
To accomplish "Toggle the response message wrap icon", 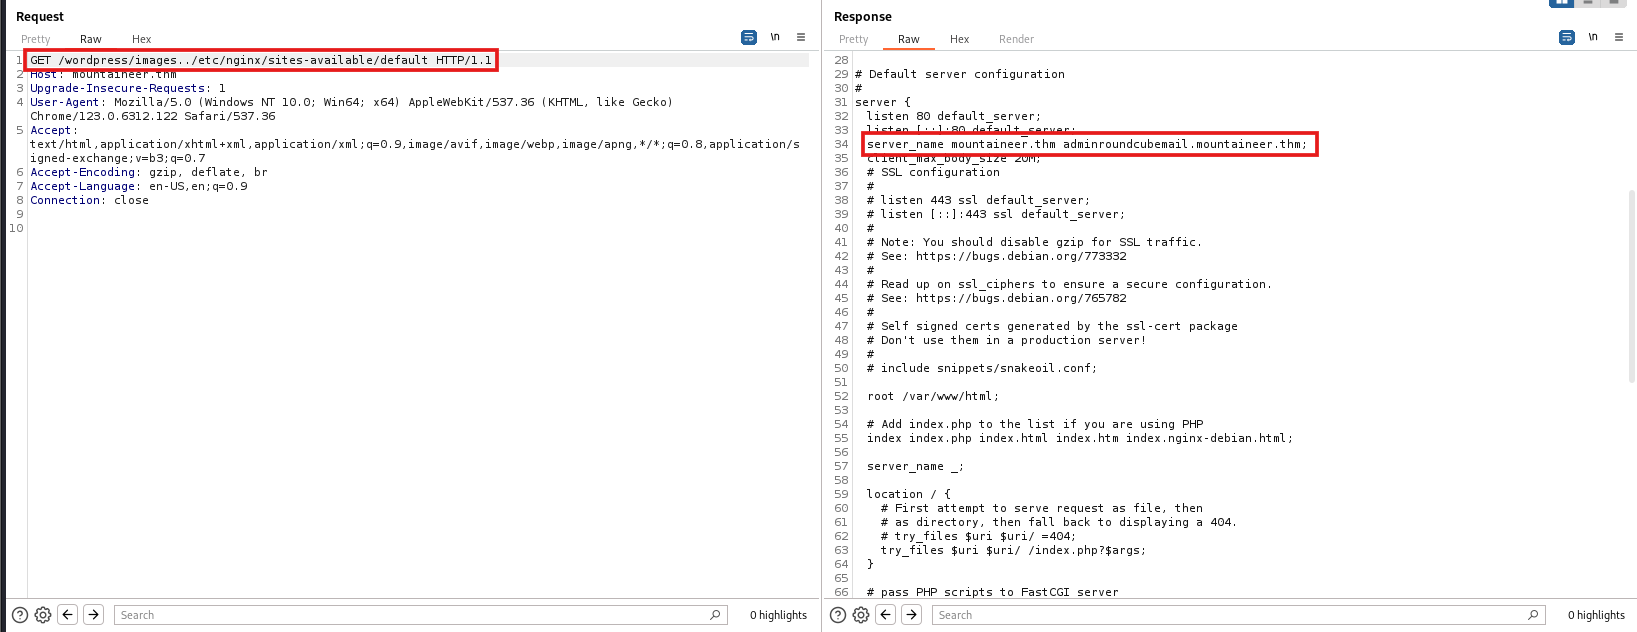I will click(1566, 38).
